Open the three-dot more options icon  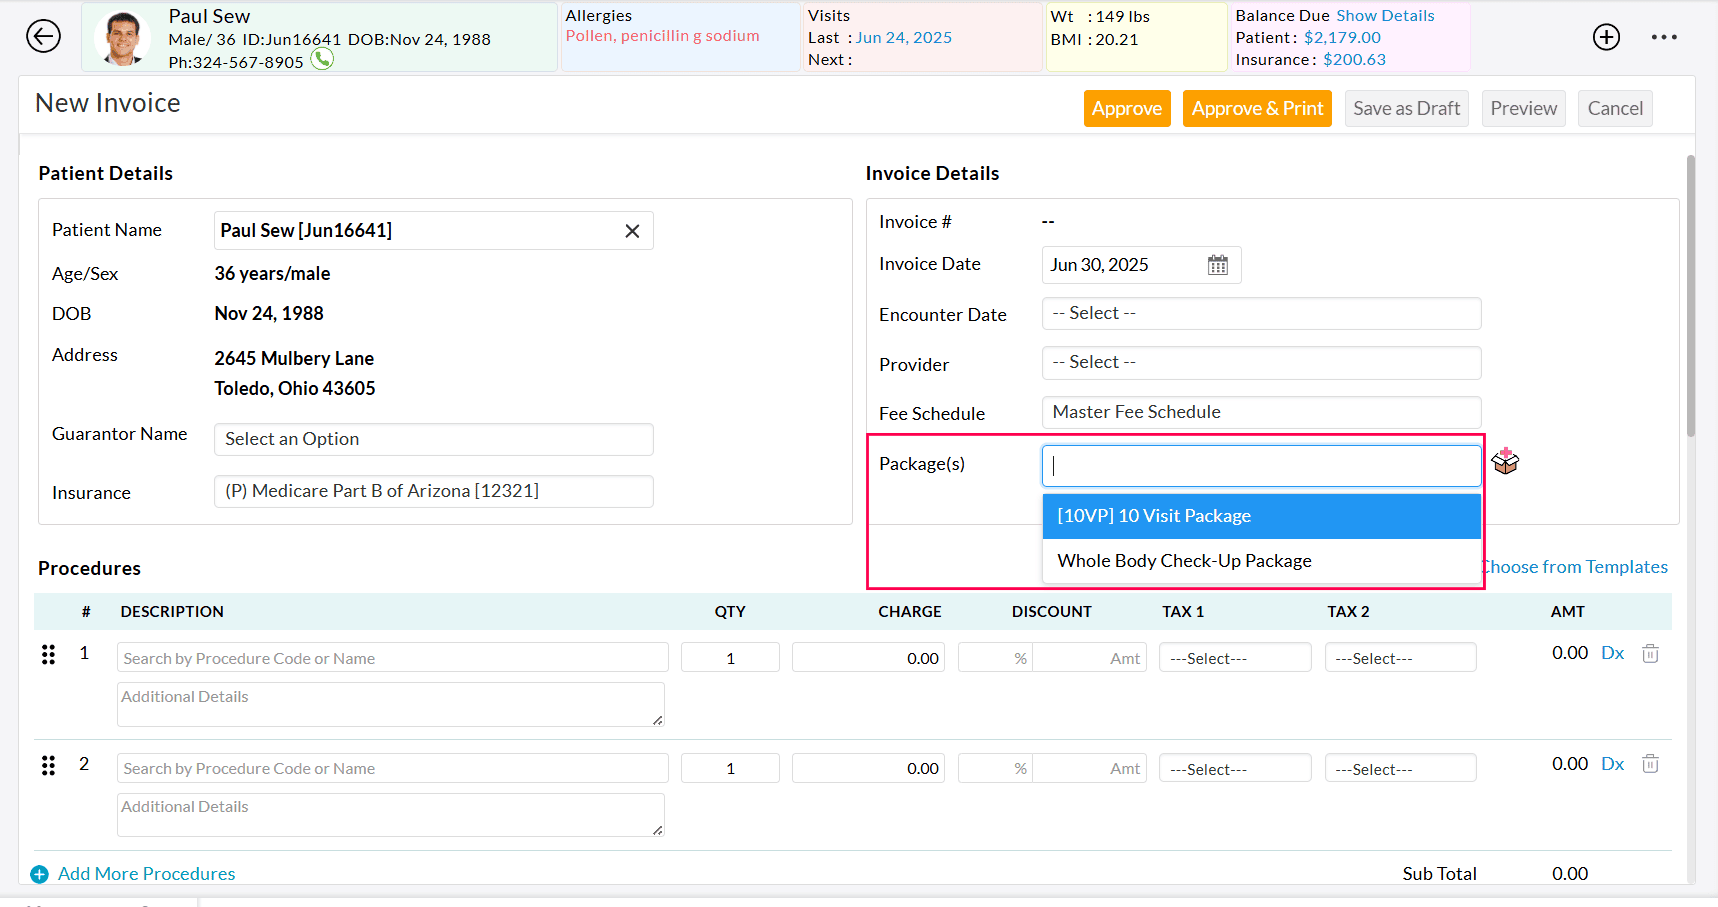pos(1664,37)
